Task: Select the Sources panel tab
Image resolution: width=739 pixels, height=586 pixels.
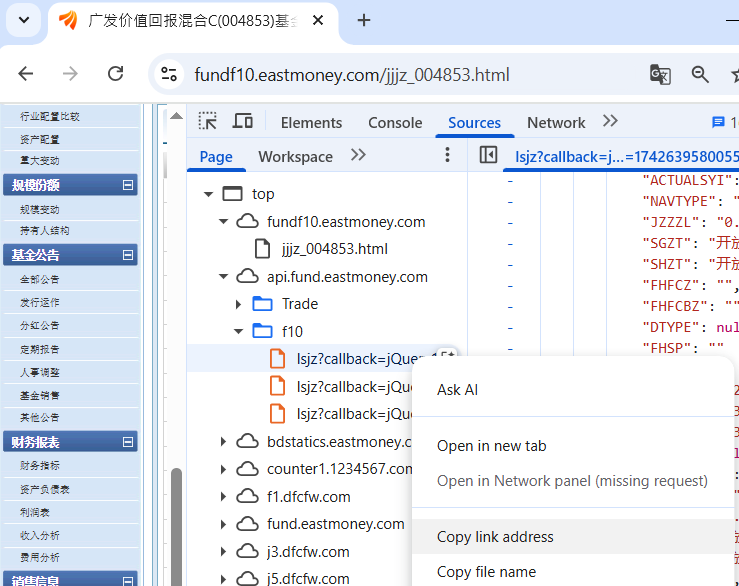Action: click(x=474, y=123)
